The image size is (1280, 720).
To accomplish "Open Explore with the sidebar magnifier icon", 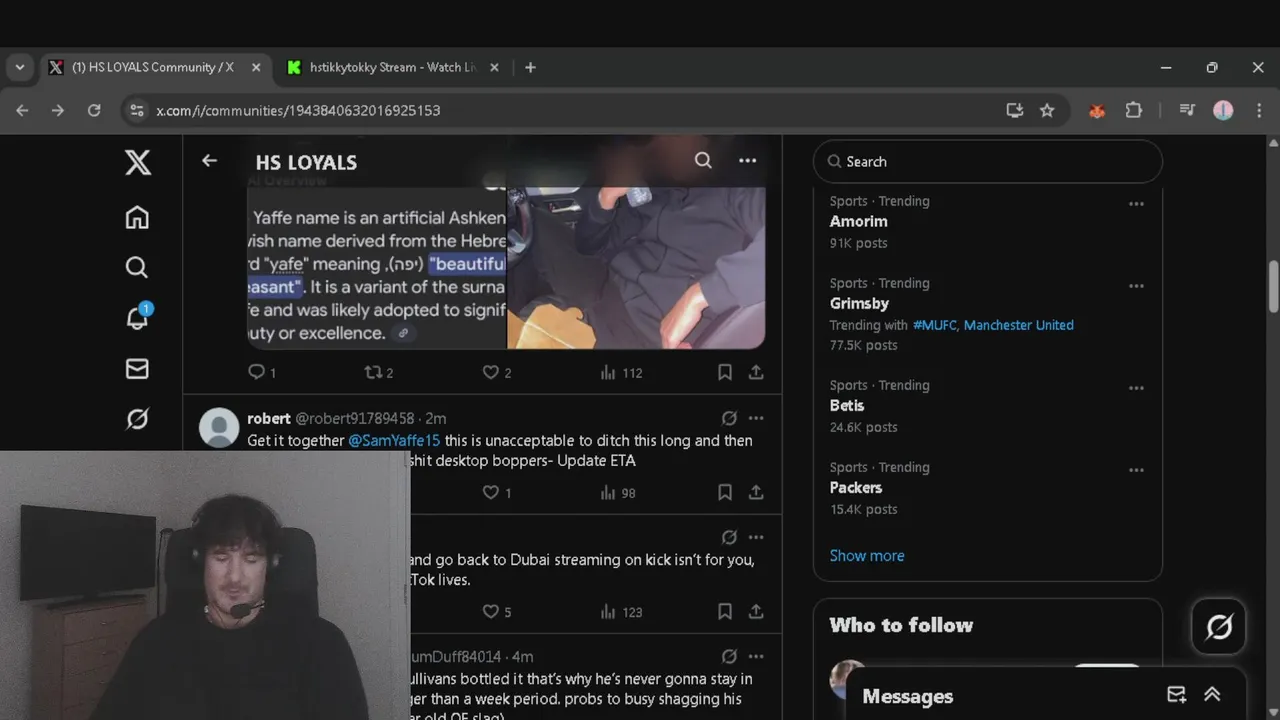I will (x=137, y=267).
